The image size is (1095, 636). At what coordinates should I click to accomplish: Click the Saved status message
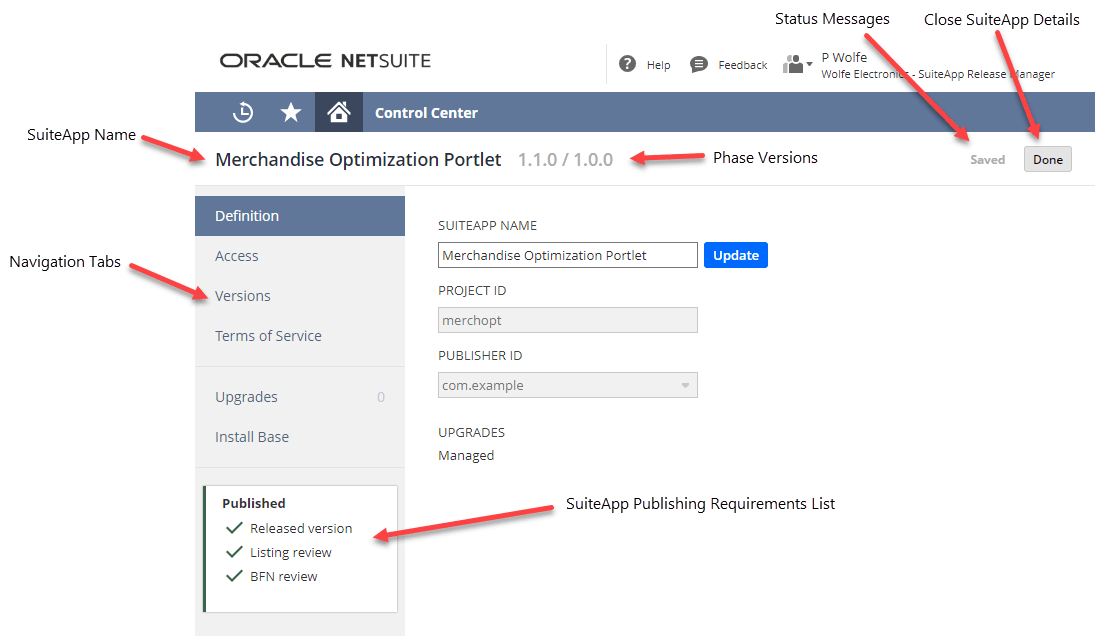point(987,160)
